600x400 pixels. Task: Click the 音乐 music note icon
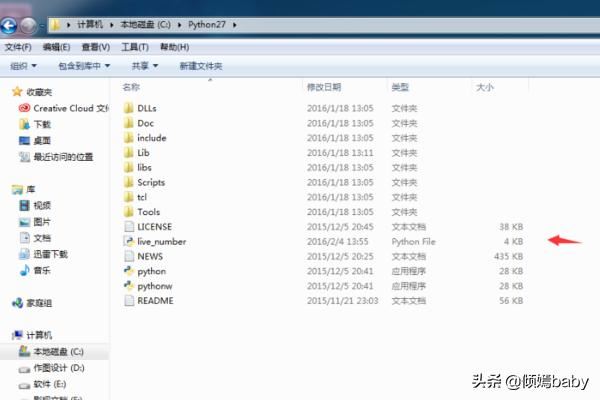coord(24,270)
